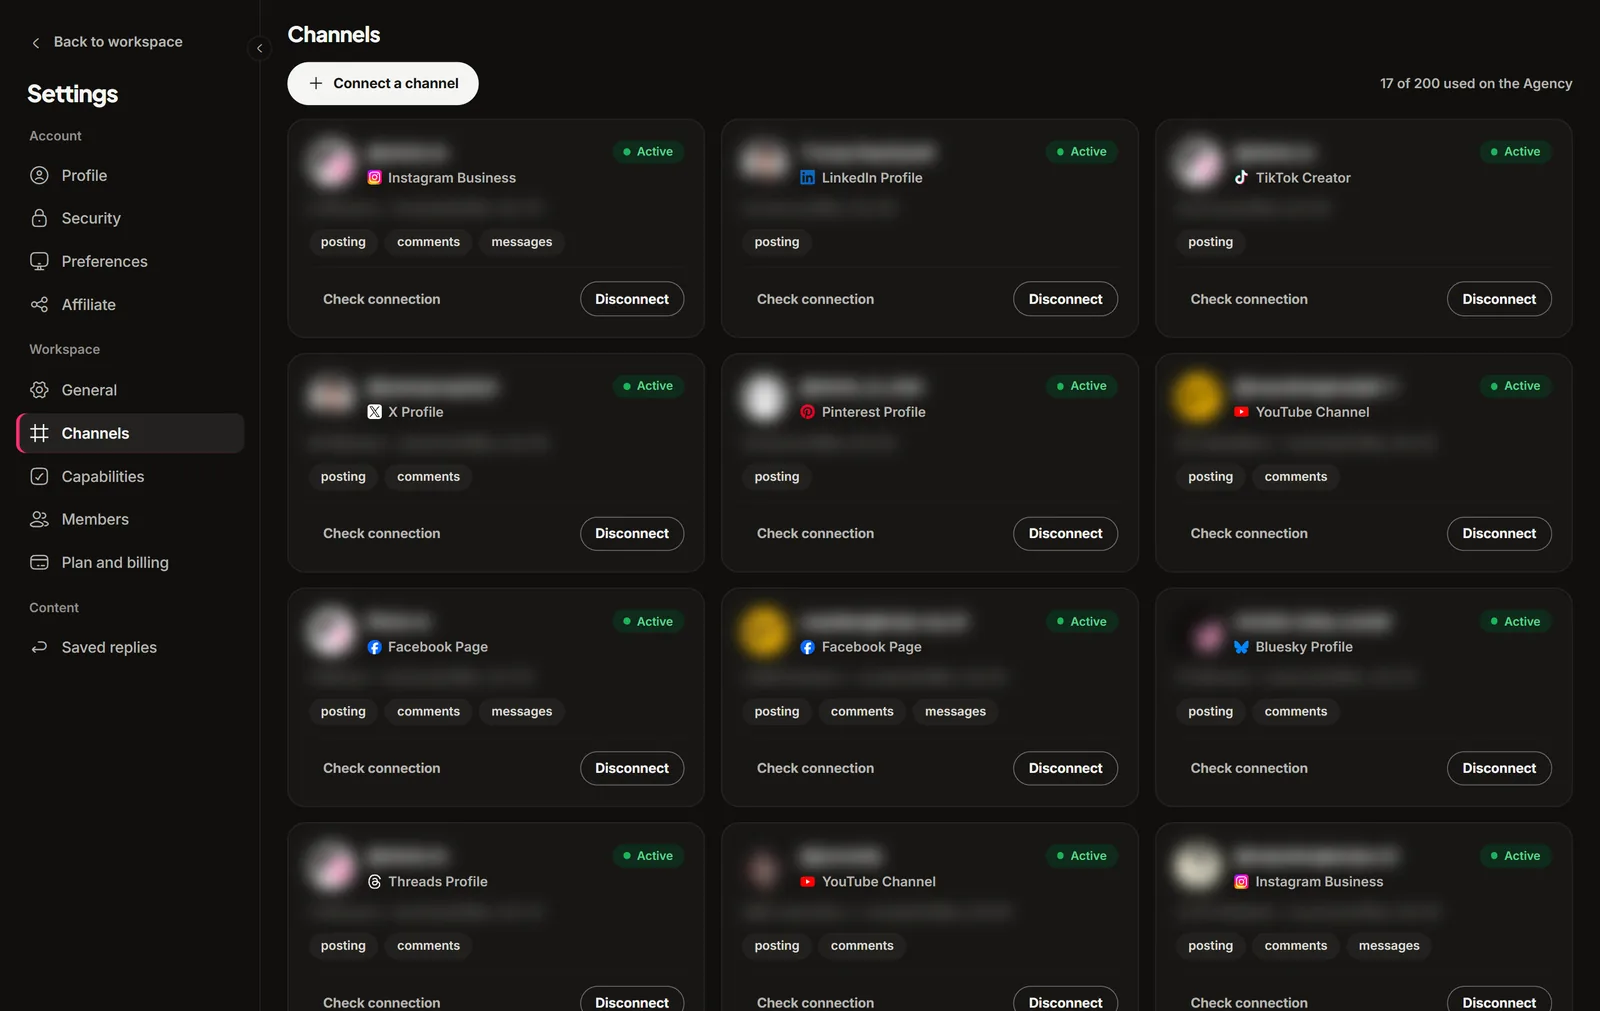Viewport: 1600px width, 1011px height.
Task: Click the Channels page heading
Action: point(334,35)
